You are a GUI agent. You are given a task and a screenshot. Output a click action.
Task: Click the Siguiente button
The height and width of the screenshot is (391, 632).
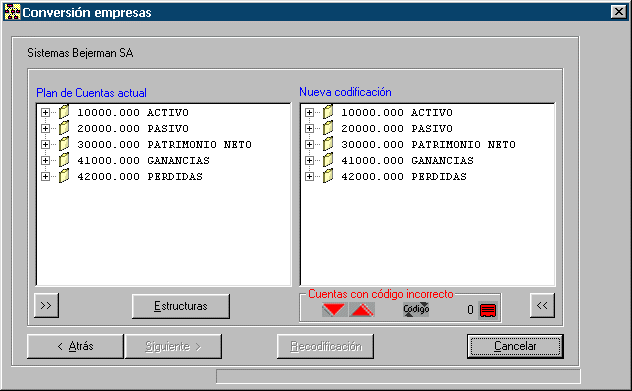coord(173,346)
